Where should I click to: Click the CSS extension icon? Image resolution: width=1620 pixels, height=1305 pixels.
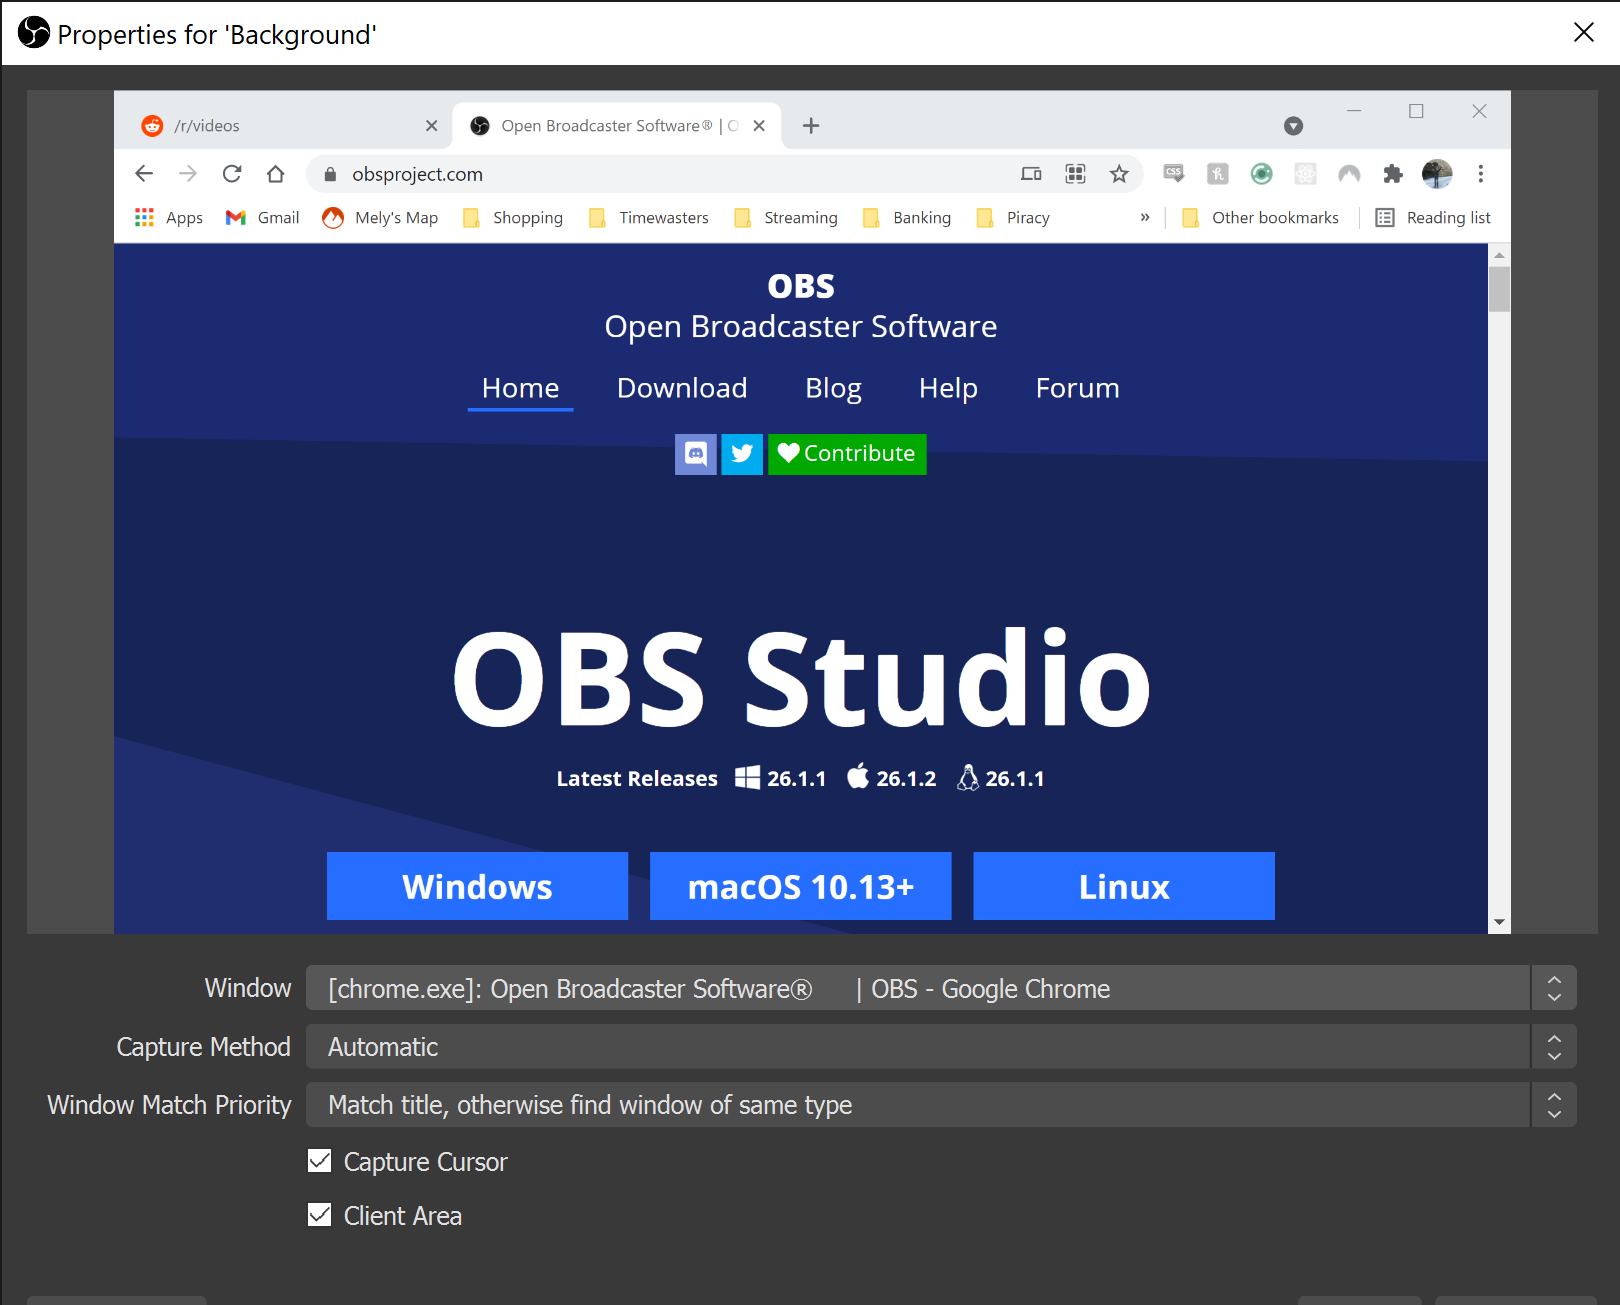pos(1174,174)
